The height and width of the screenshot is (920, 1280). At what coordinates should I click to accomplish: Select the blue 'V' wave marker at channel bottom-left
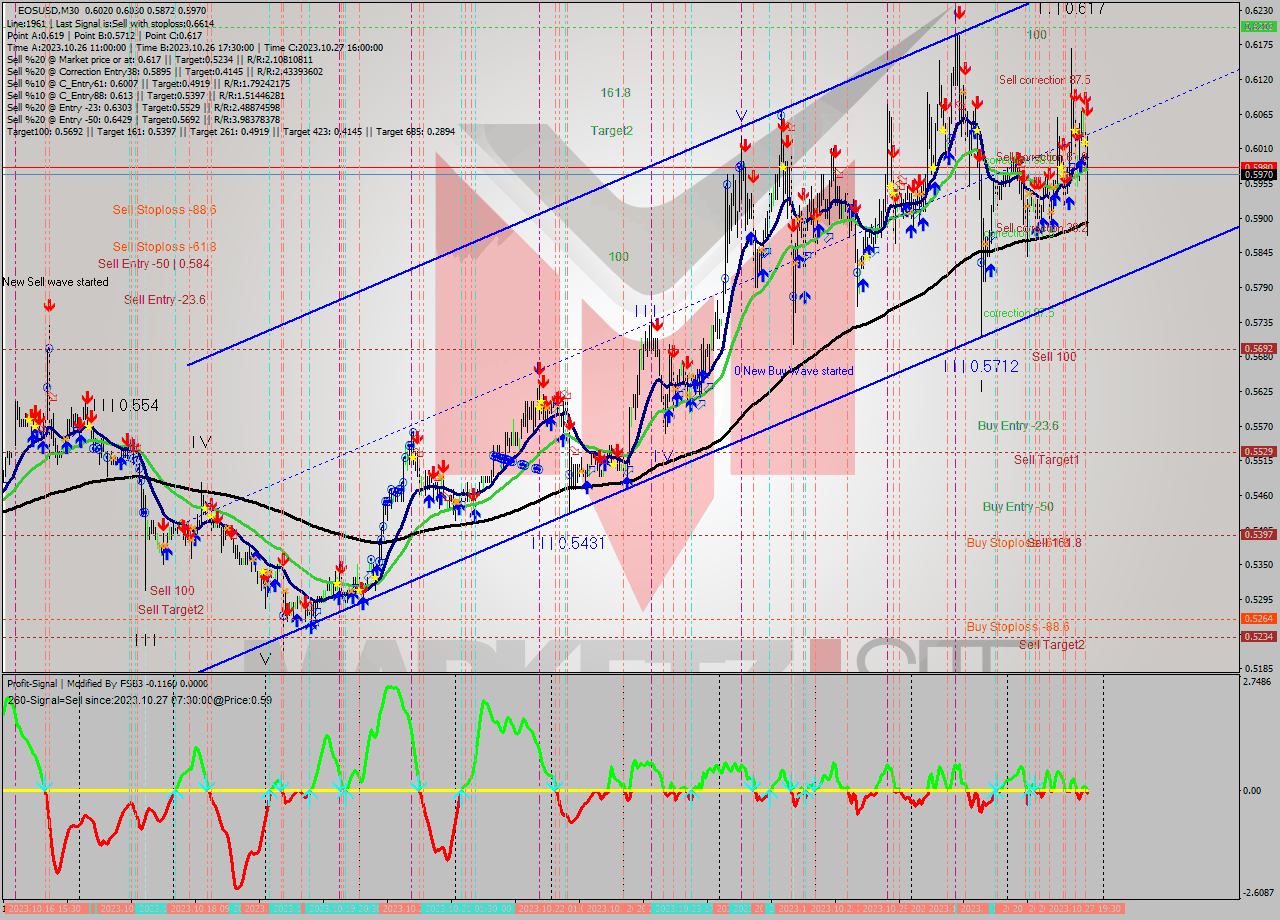tap(265, 659)
